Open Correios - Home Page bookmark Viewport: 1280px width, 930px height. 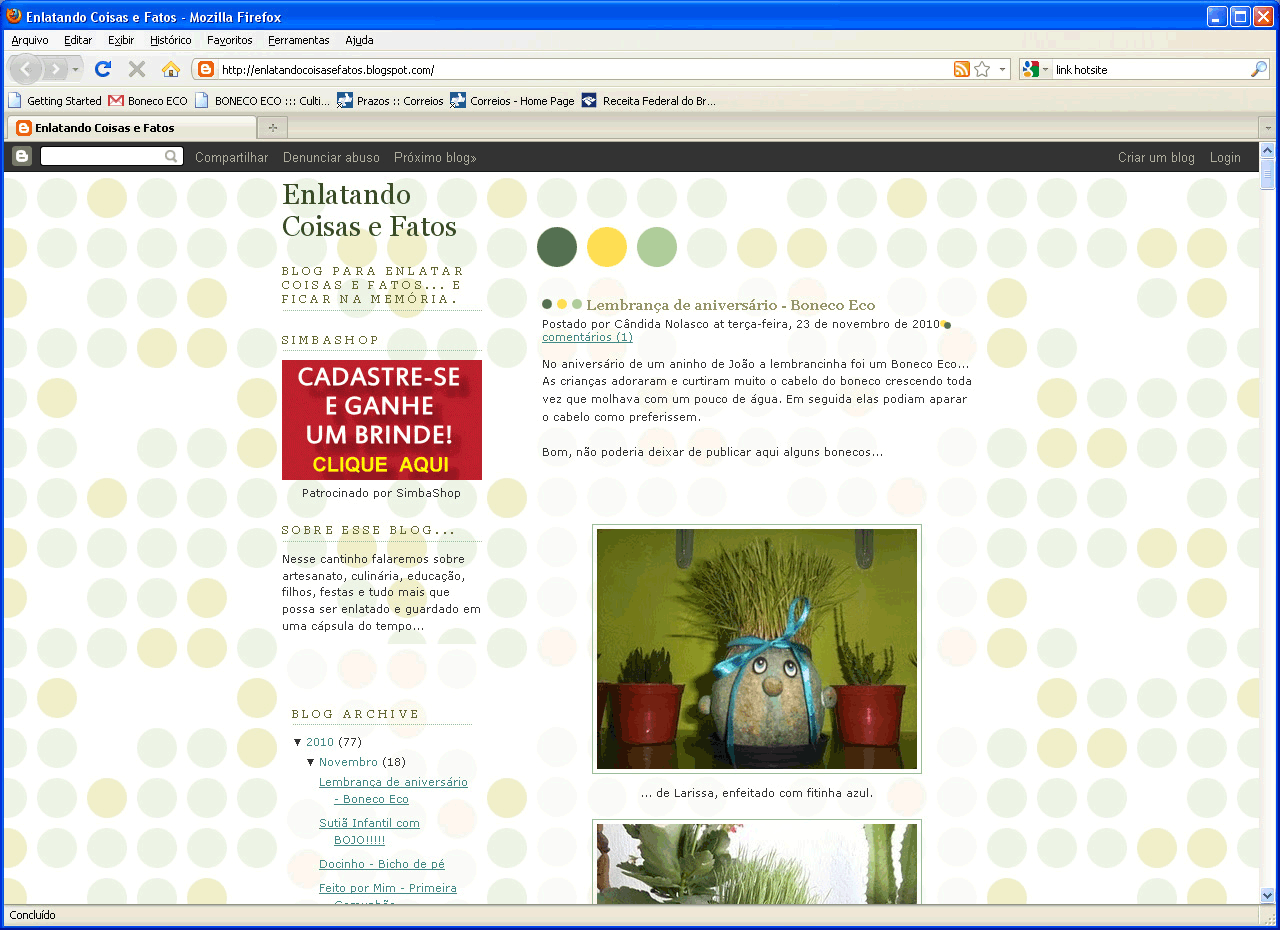(x=512, y=101)
